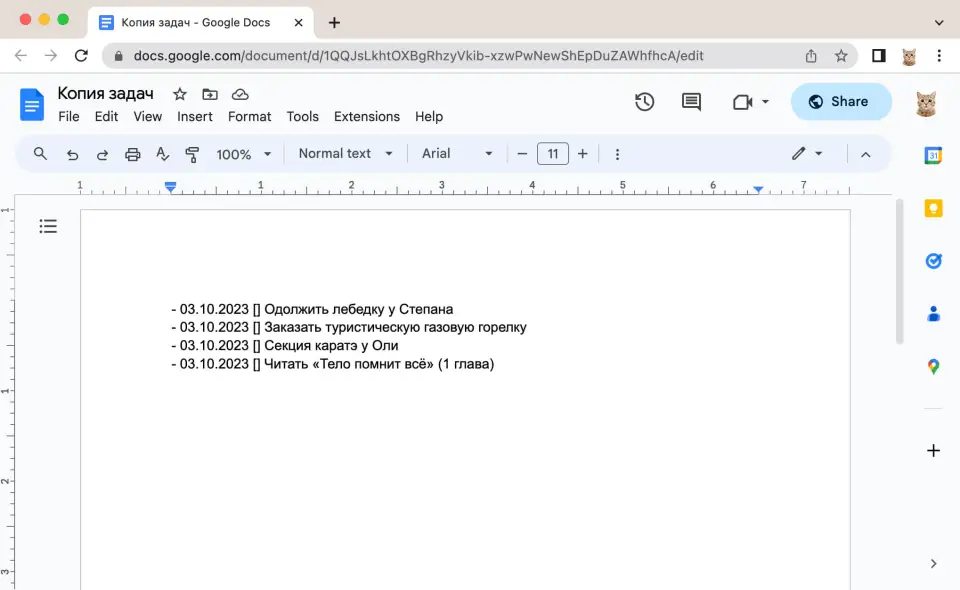Open version history clock icon
Viewport: 960px width, 590px height.
click(x=644, y=101)
